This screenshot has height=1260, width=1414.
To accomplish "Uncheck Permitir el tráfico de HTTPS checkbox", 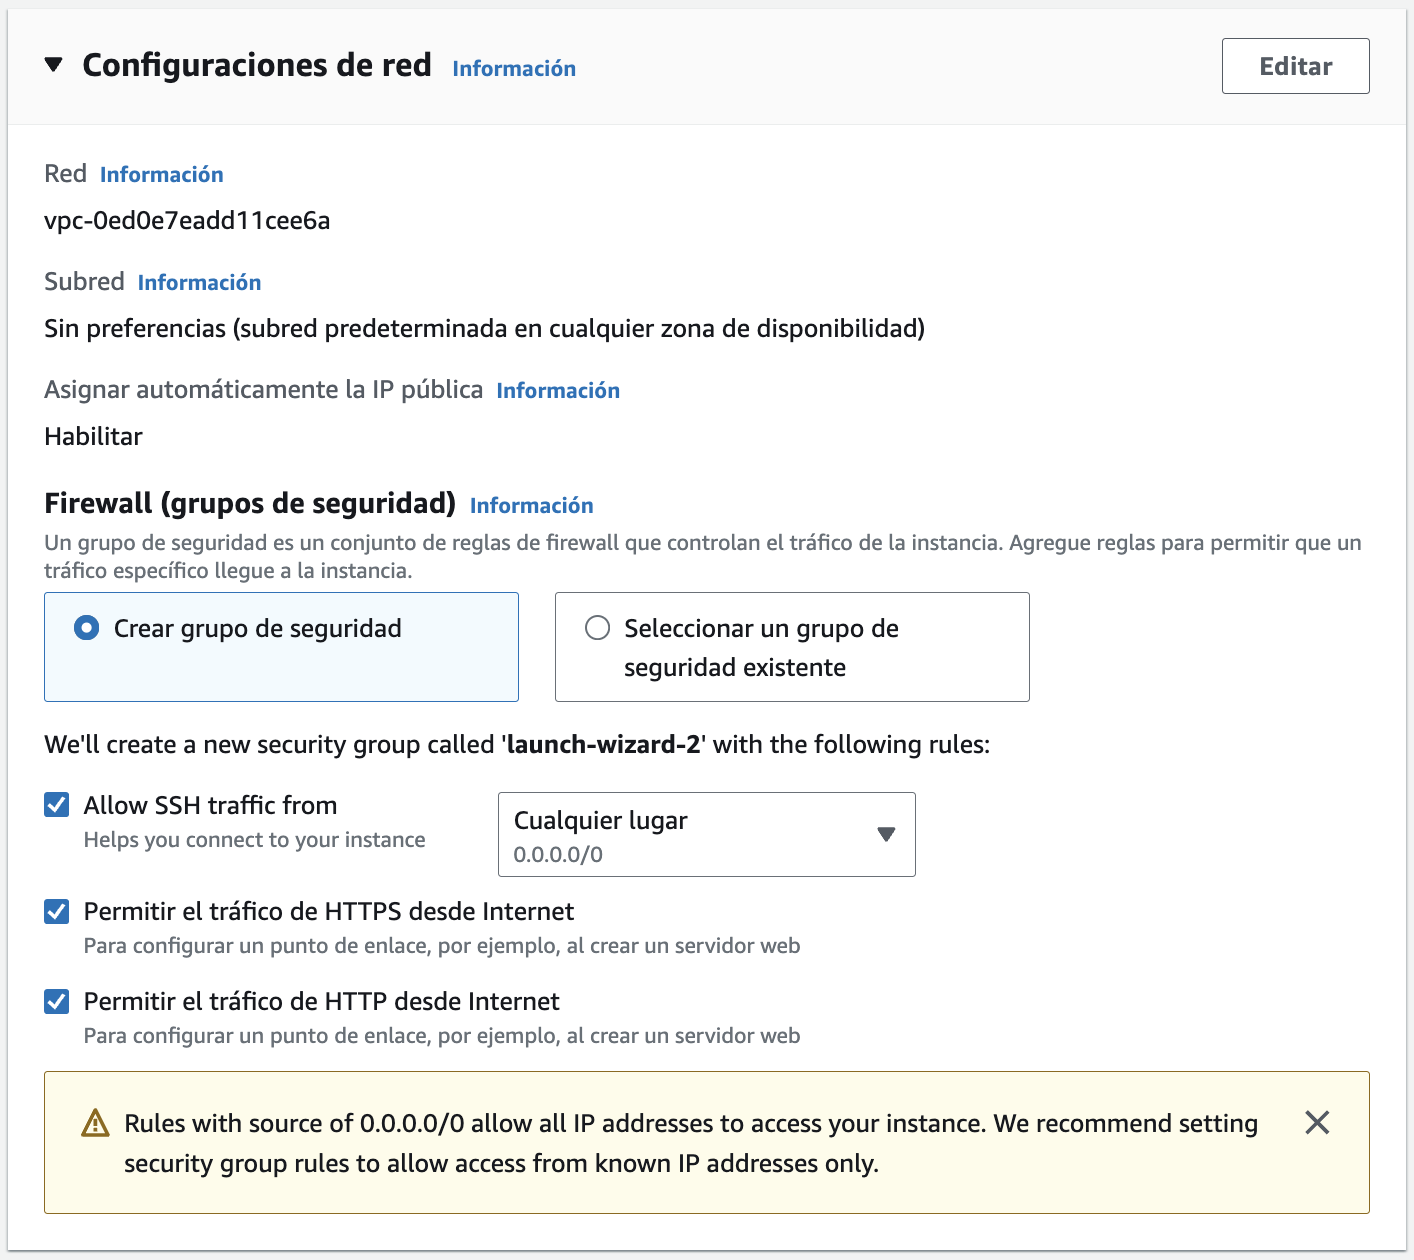I will (x=57, y=911).
